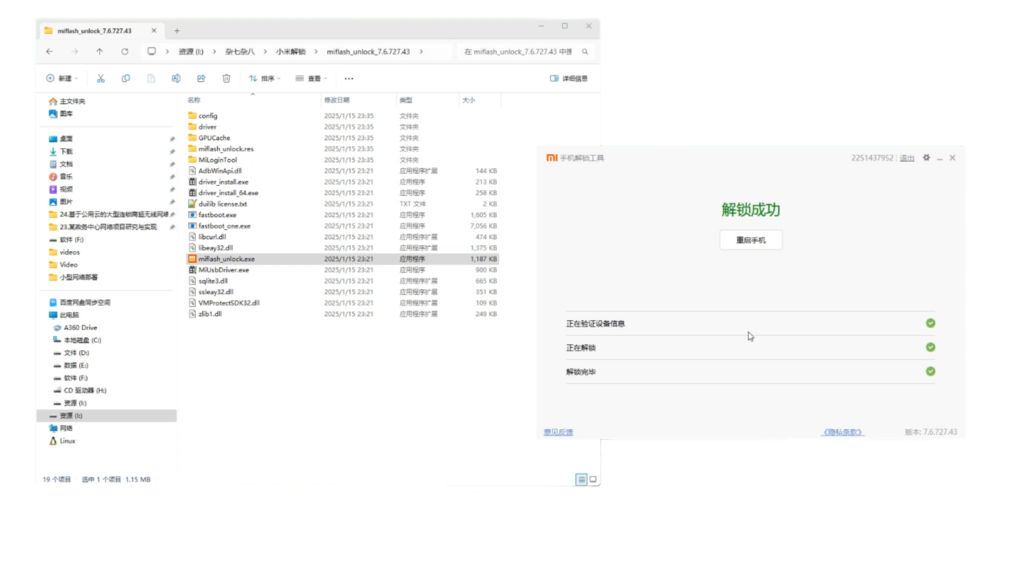This screenshot has height=573, width=1024.
Task: Click the 退出 logout link
Action: pyautogui.click(x=907, y=158)
